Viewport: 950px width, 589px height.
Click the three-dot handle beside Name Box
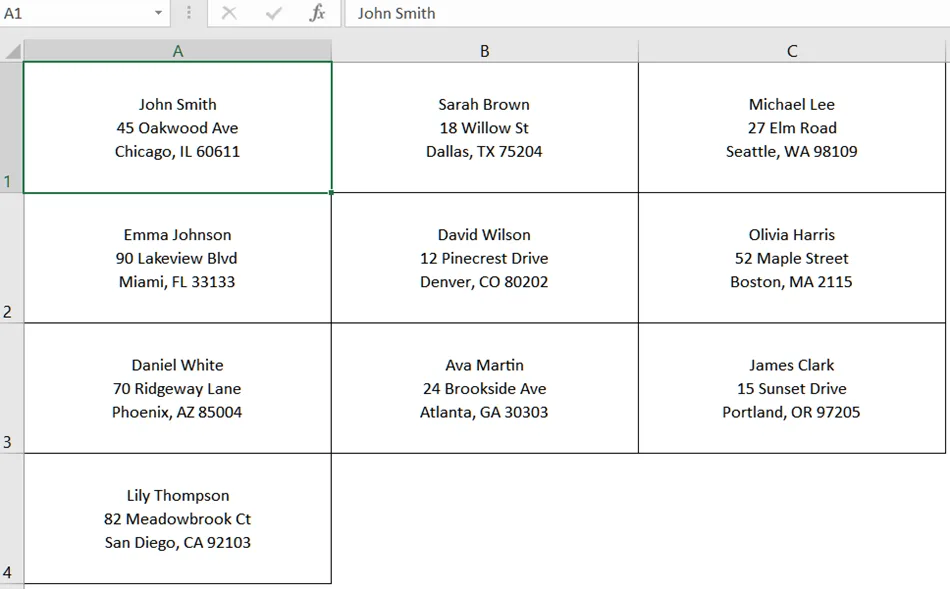(x=189, y=13)
